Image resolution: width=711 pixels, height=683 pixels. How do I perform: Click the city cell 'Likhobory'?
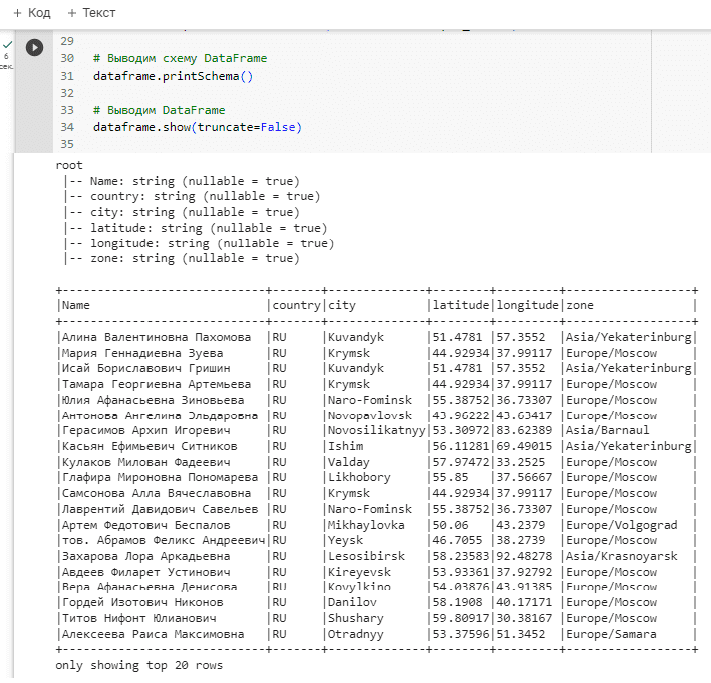[x=359, y=478]
